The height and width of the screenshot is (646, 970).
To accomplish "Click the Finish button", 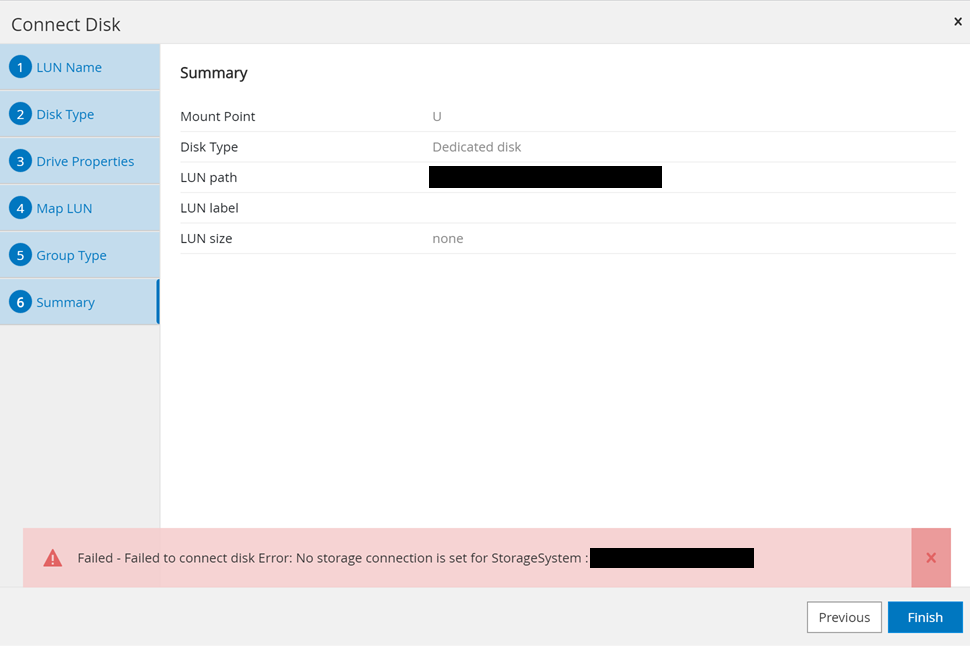I will [924, 617].
